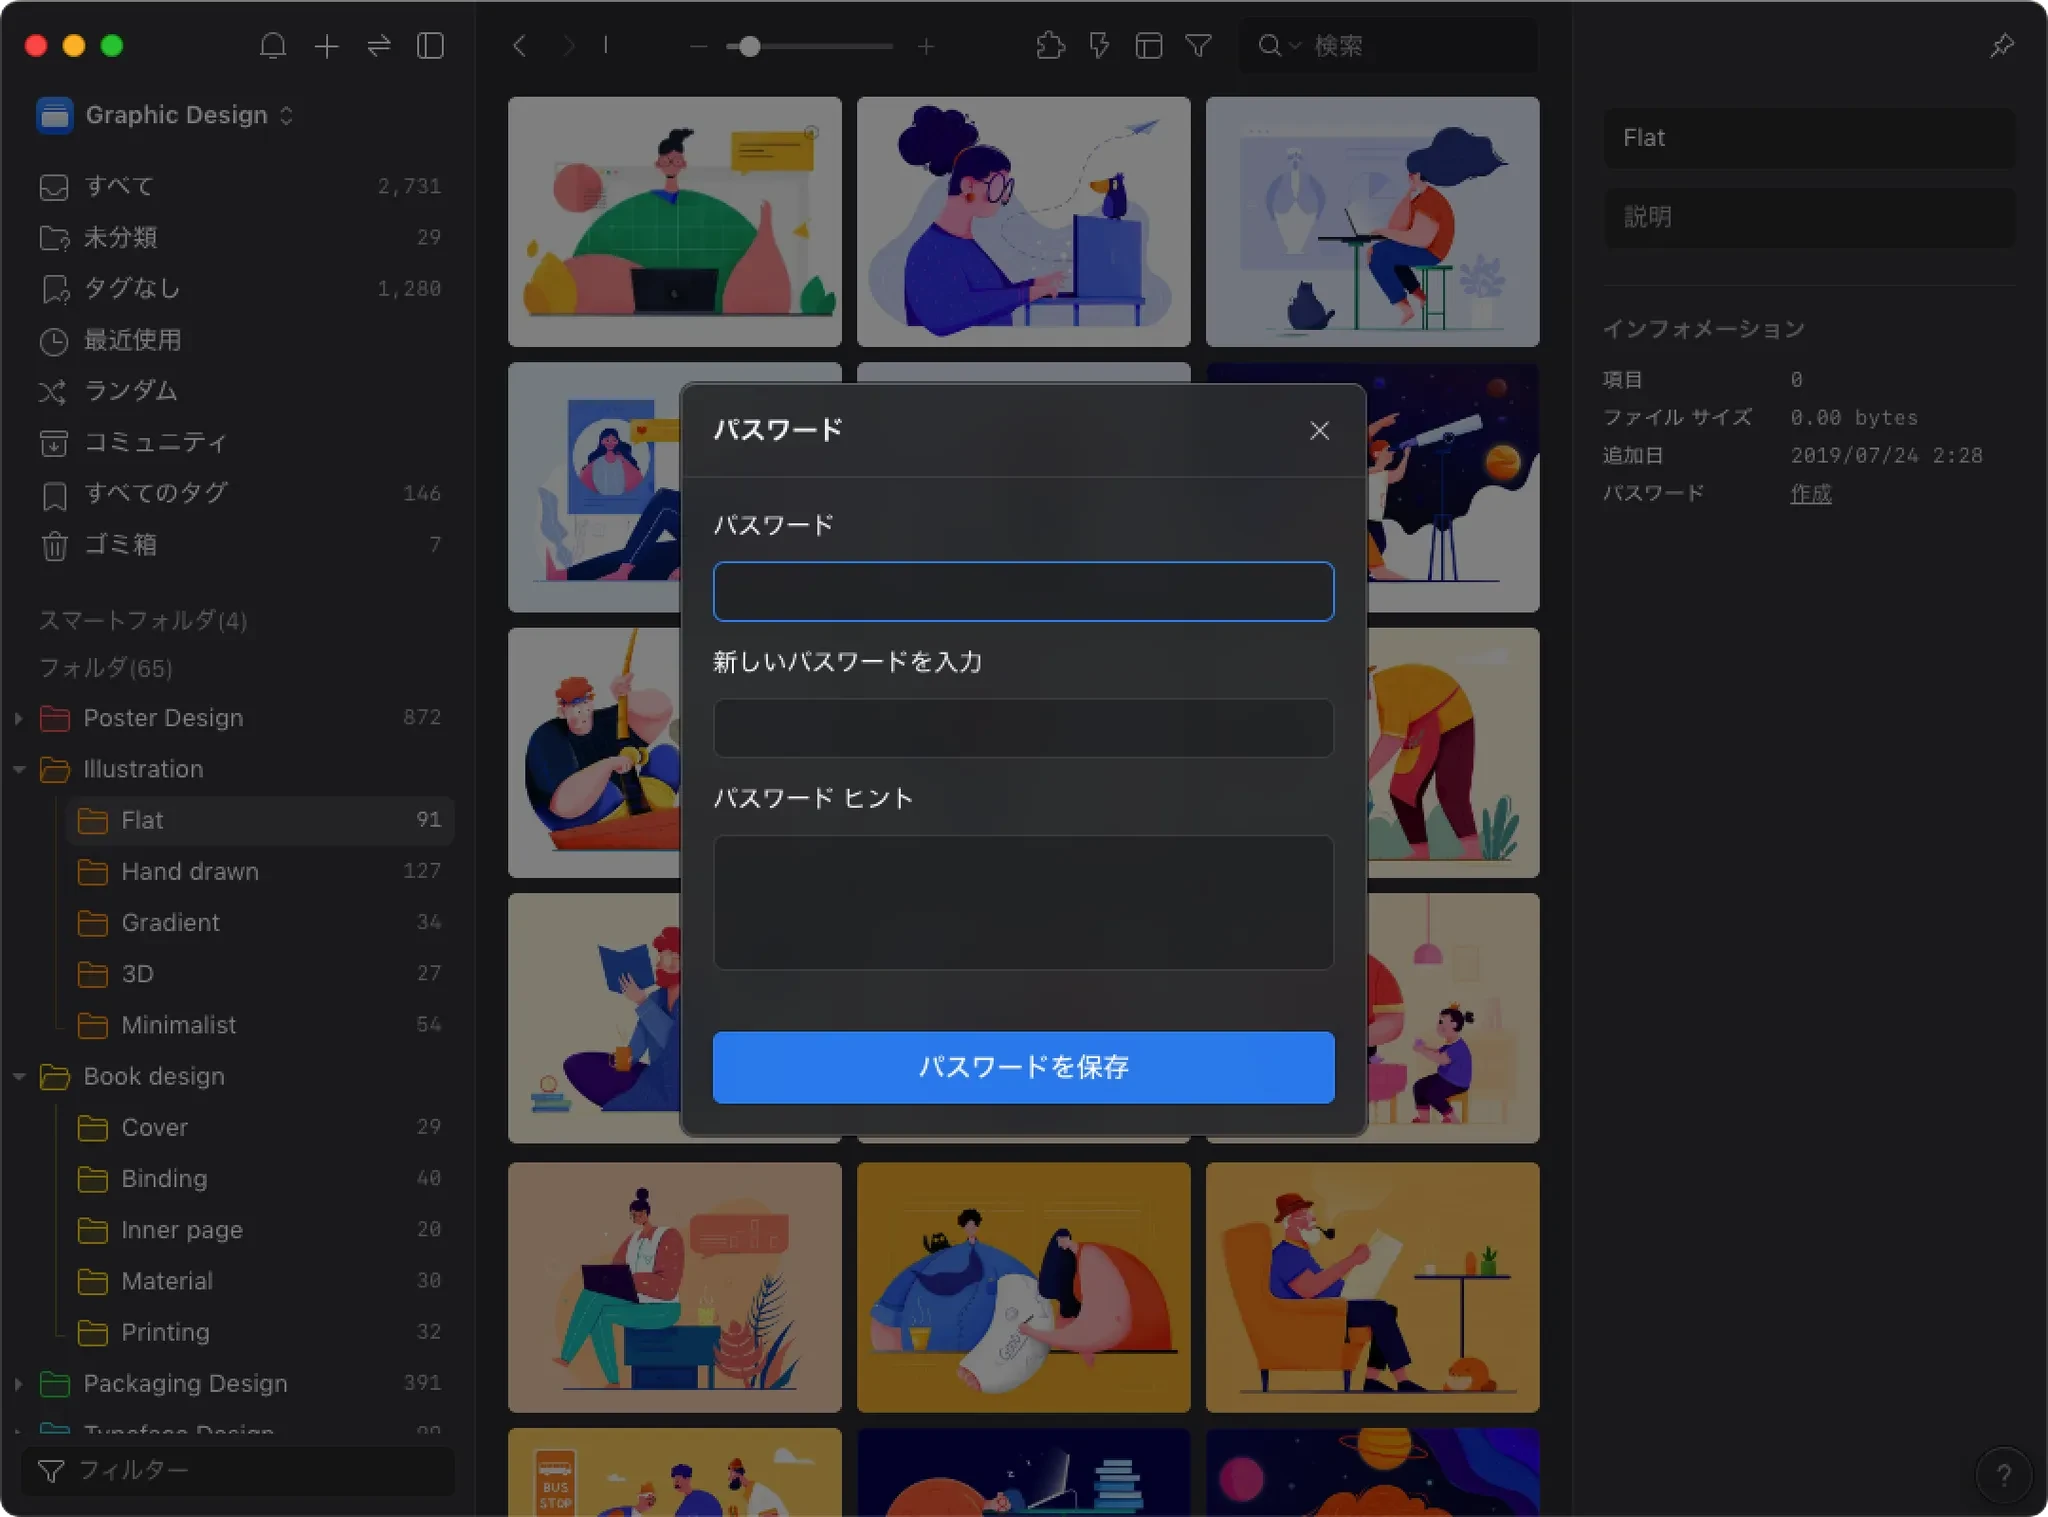The width and height of the screenshot is (2048, 1517).
Task: Select the Binding folder
Action: pyautogui.click(x=260, y=1178)
